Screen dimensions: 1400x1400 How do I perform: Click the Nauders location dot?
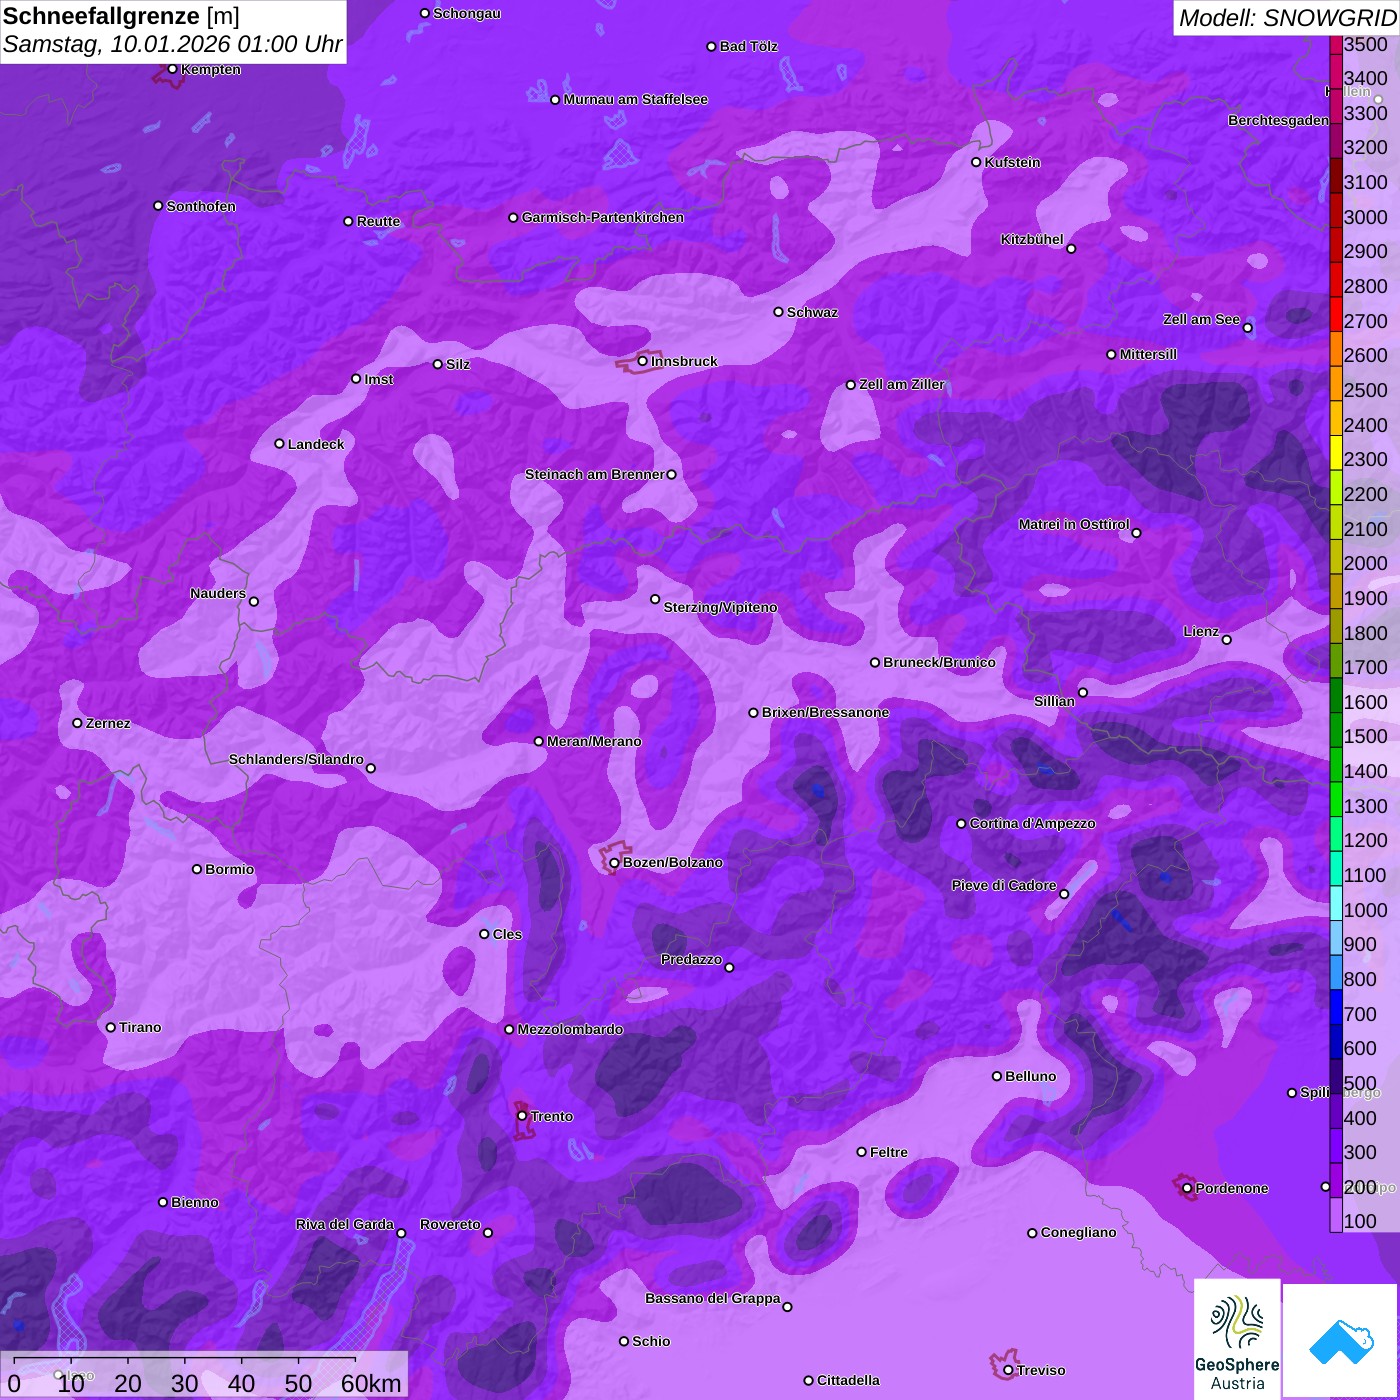pyautogui.click(x=254, y=602)
